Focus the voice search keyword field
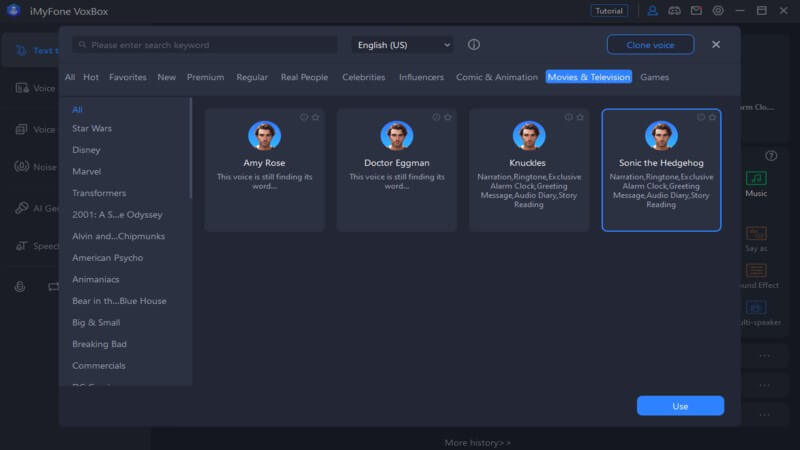This screenshot has width=800, height=450. [205, 45]
